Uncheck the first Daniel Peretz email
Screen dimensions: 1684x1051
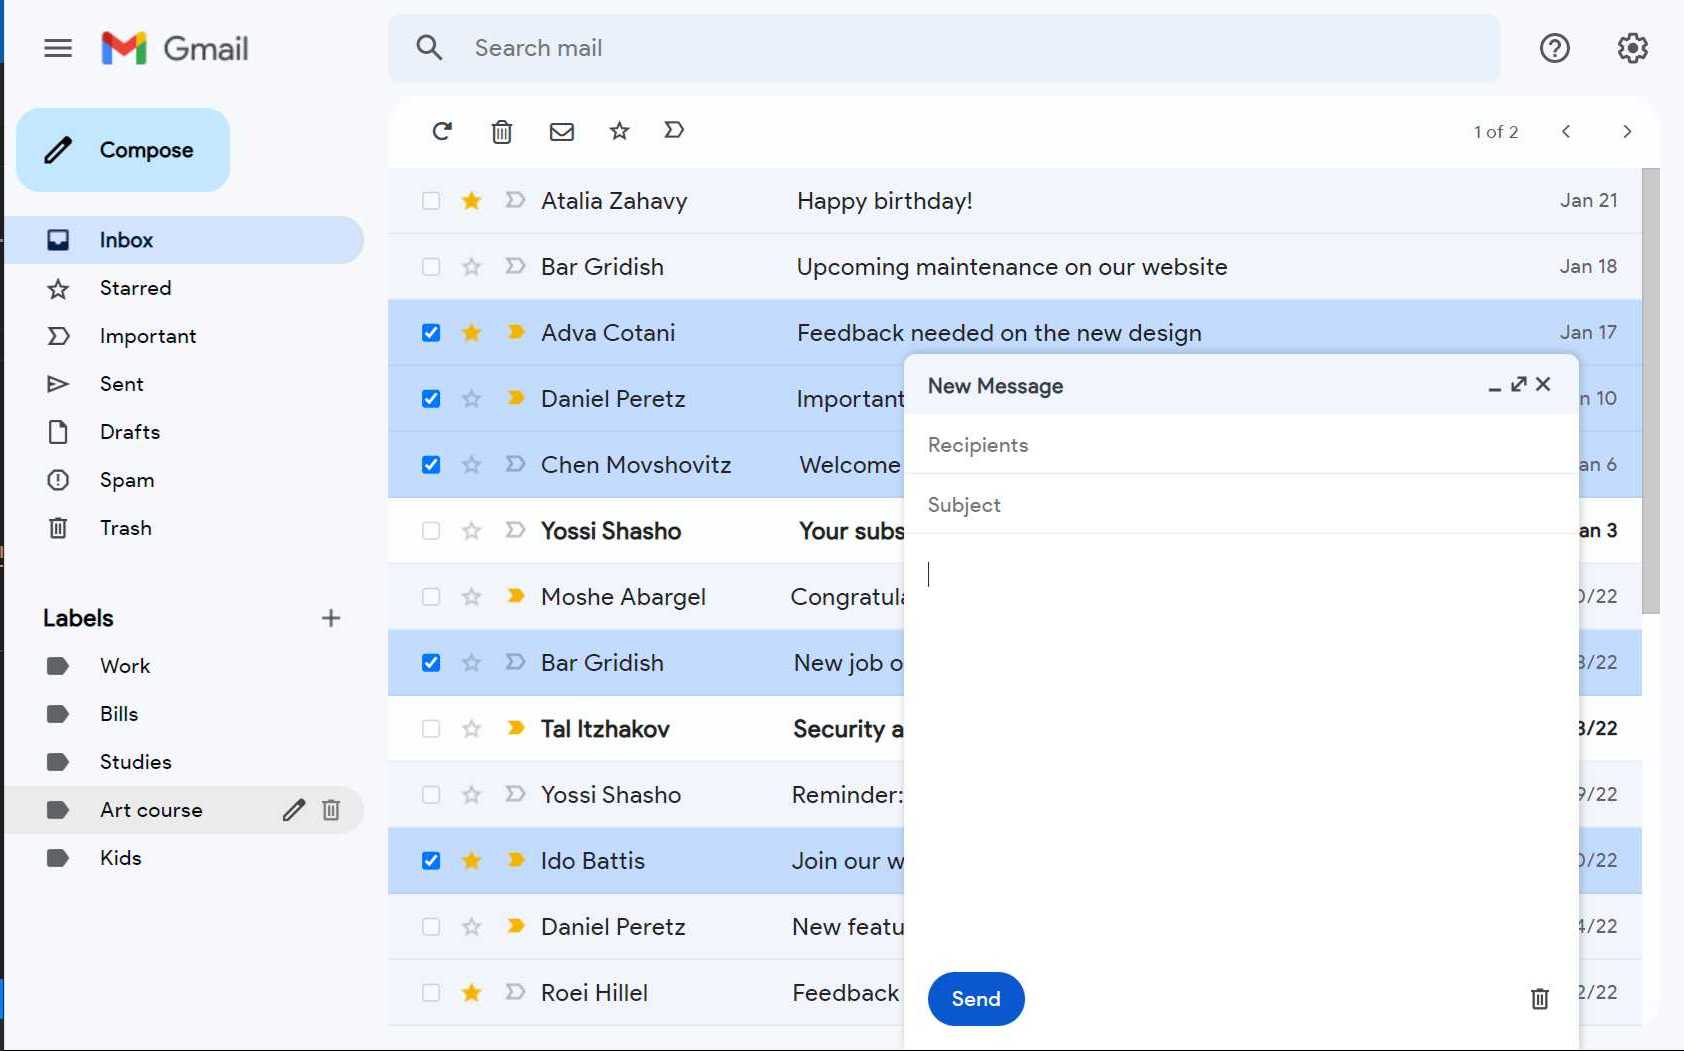431,399
